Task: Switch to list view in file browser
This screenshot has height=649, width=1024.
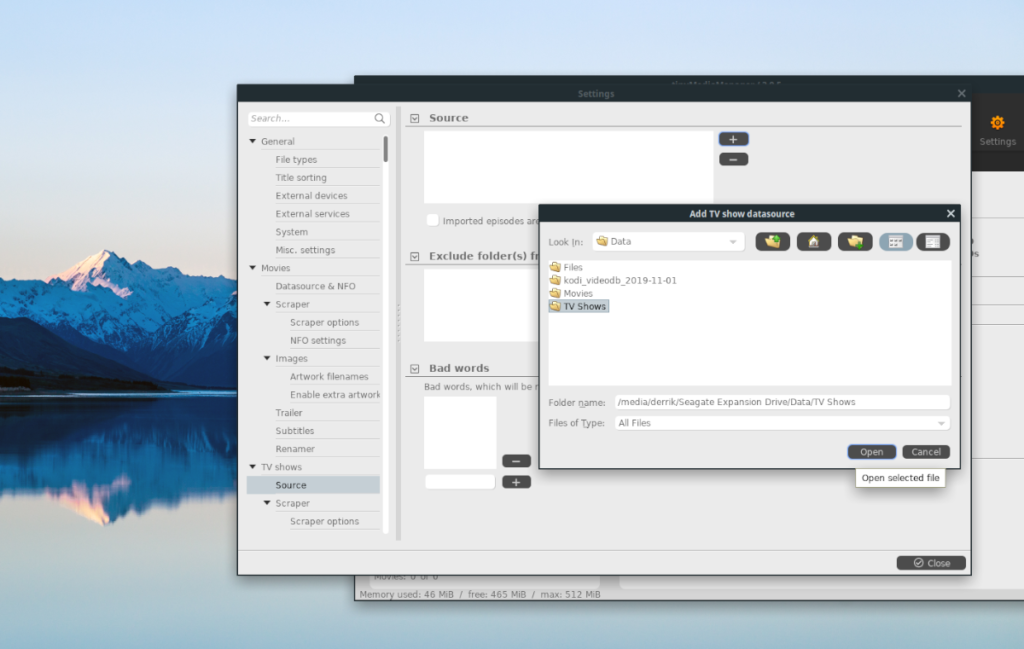Action: click(x=894, y=241)
